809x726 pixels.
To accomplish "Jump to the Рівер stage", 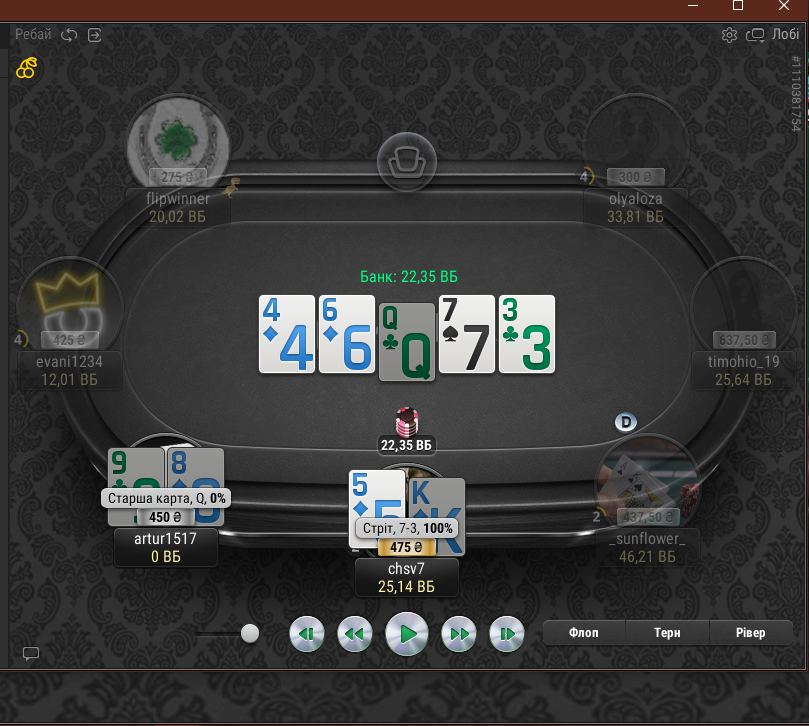I will point(751,633).
